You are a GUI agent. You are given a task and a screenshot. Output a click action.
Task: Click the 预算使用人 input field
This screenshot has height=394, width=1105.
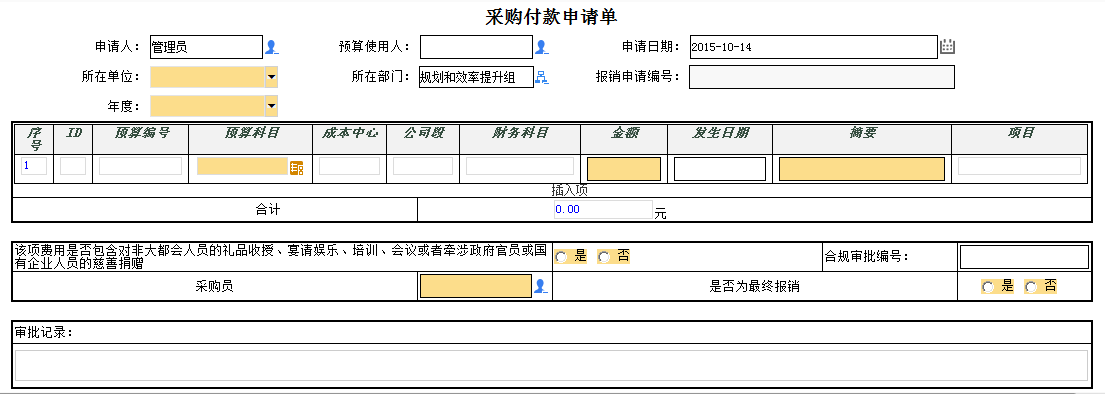pos(476,47)
